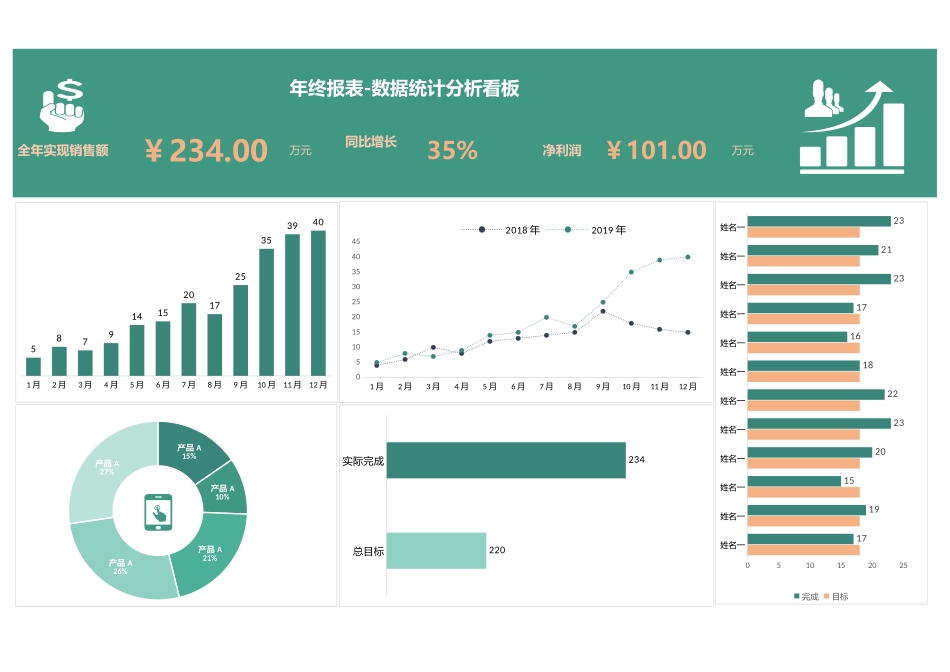Click the 总目标 bar labeled 220
This screenshot has width=950, height=672.
(436, 550)
